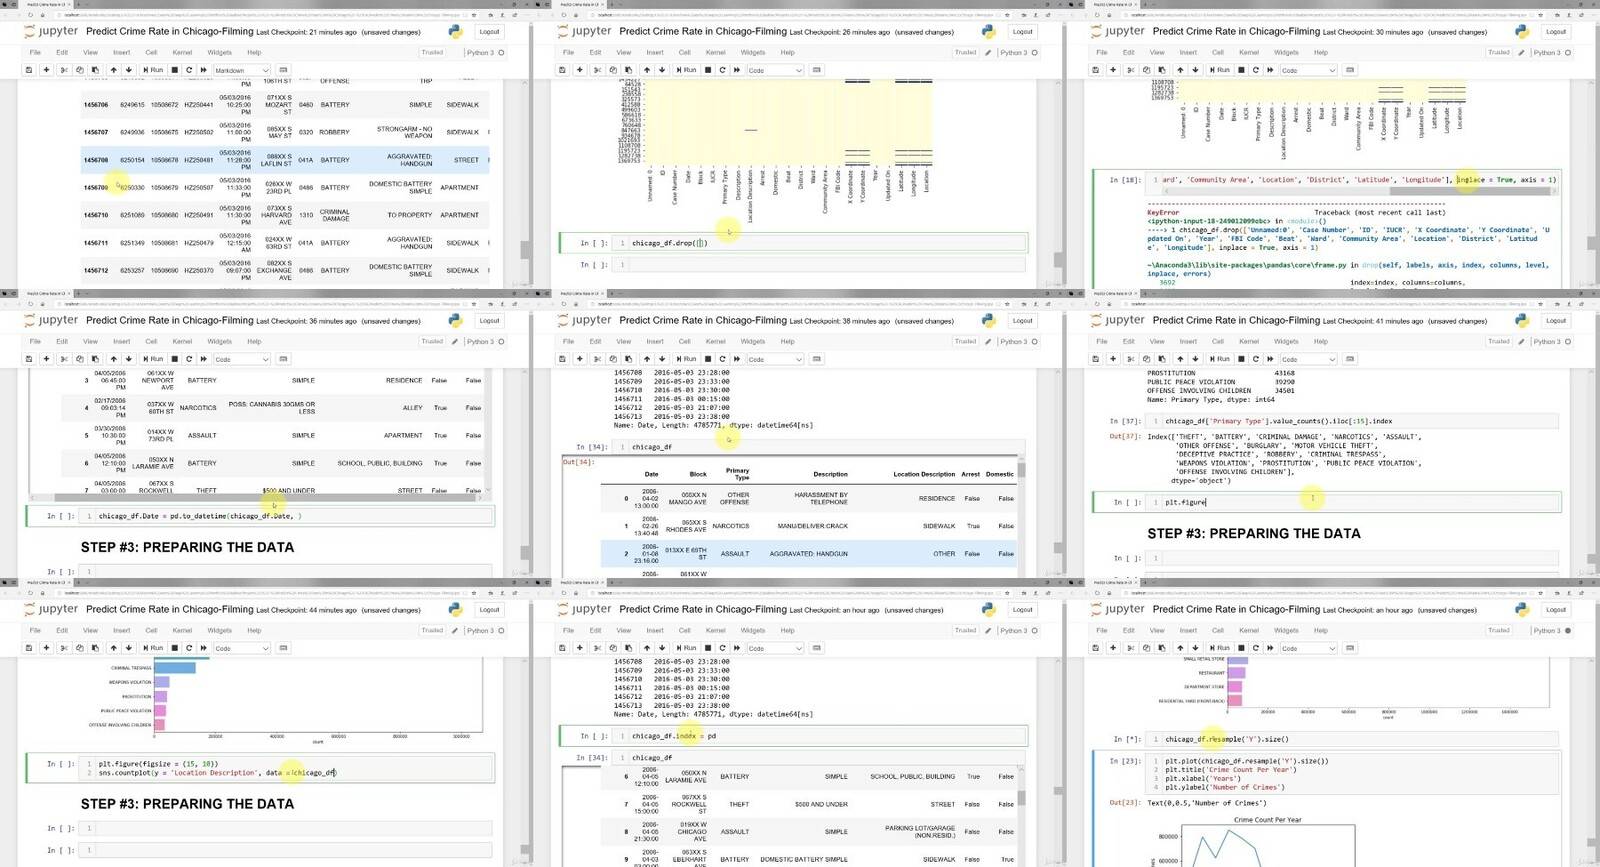Open cell type dropdown in the chicago_df.index notebook

[x=775, y=648]
